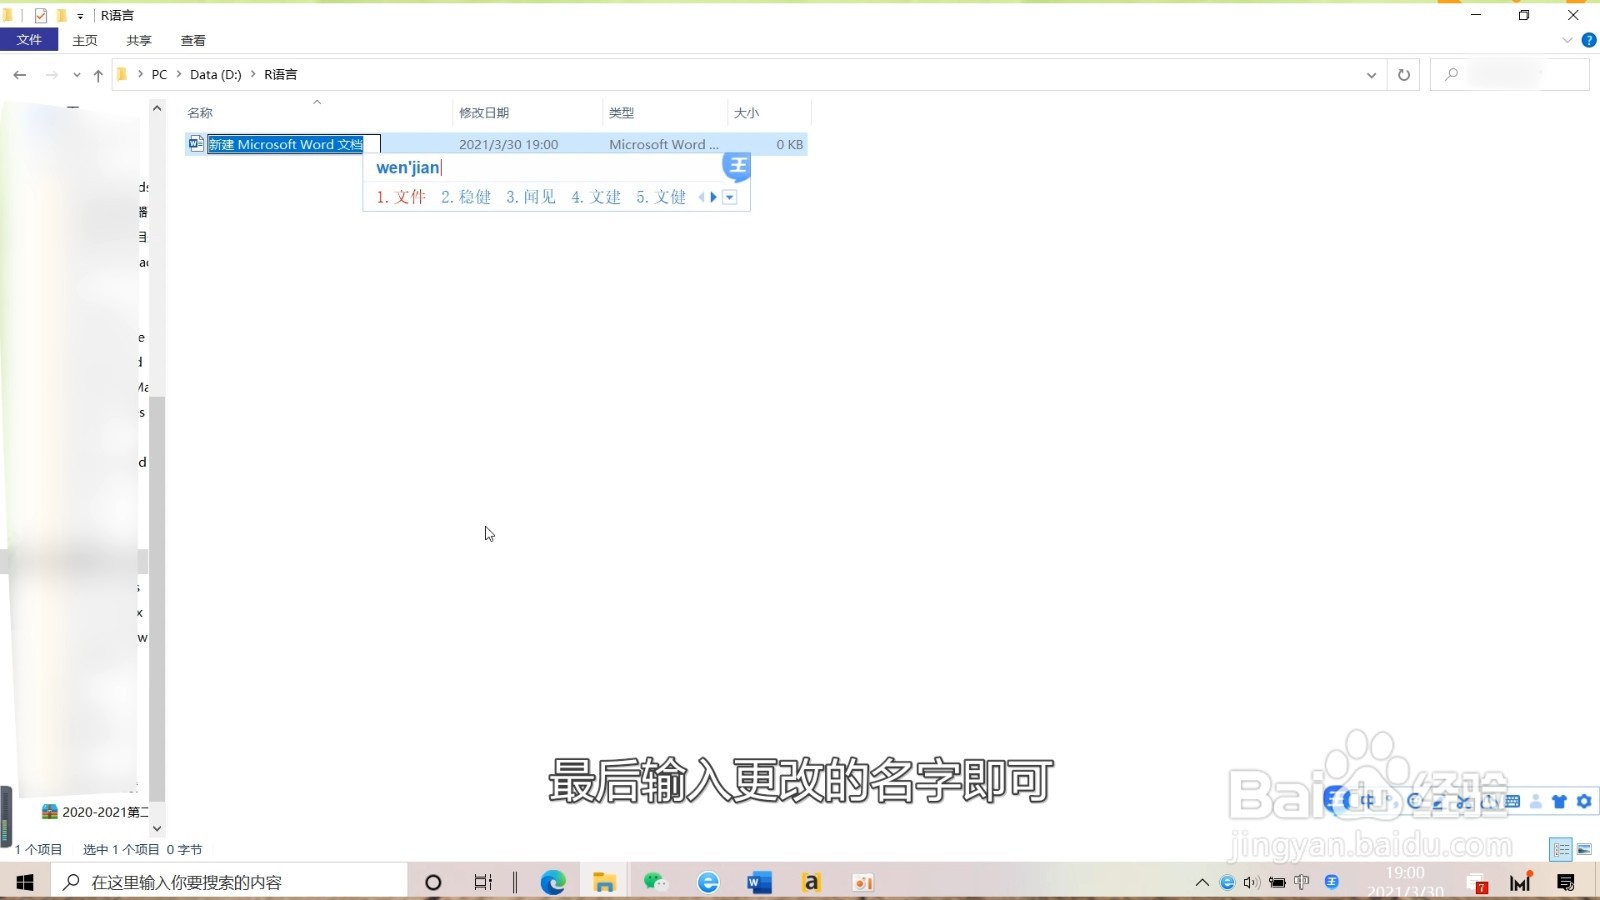1600x900 pixels.
Task: Choose candidate 3. 闻见
Action: [x=531, y=197]
